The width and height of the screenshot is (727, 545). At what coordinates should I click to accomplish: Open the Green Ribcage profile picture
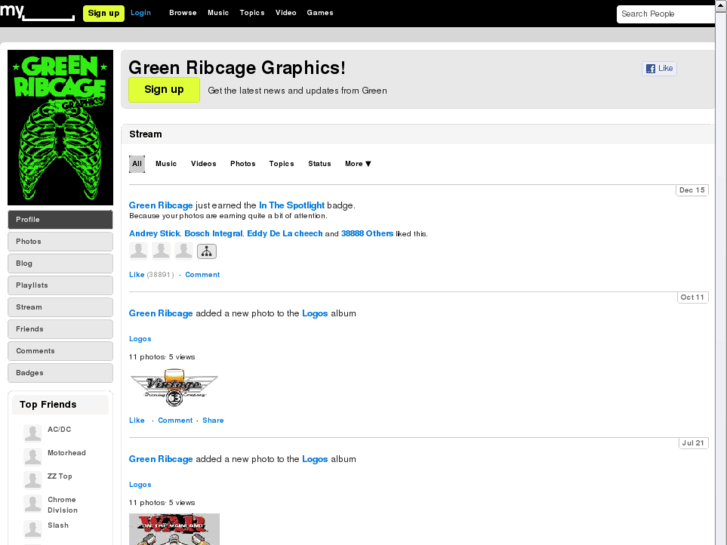[x=60, y=128]
